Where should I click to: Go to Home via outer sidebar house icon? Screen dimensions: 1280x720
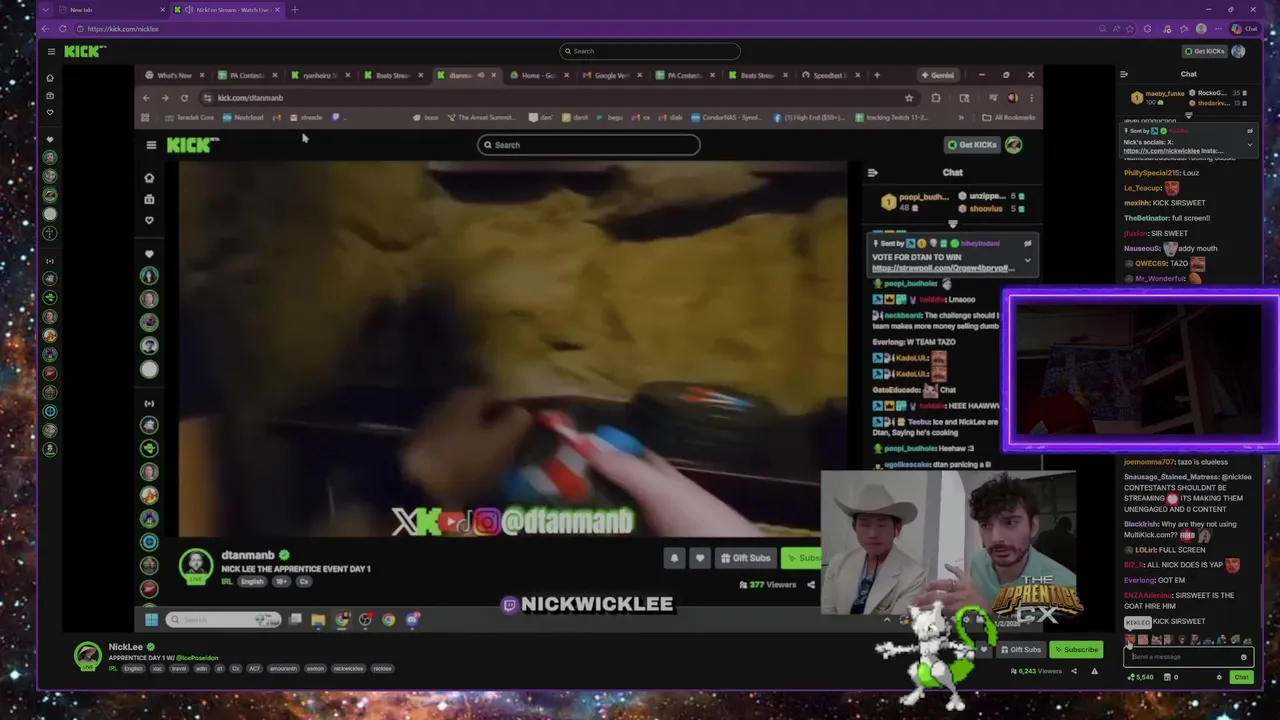[49, 77]
